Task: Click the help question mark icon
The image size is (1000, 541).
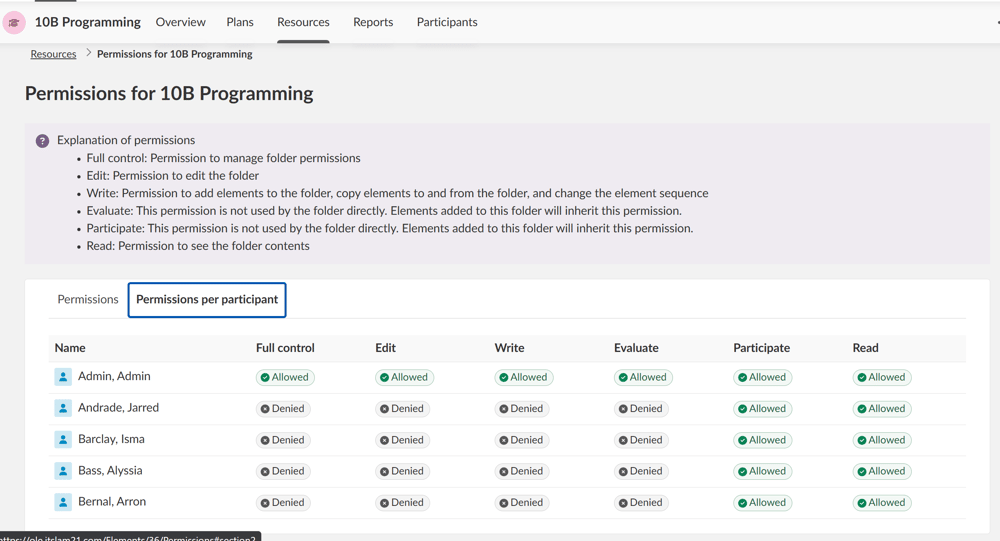Action: pyautogui.click(x=42, y=141)
